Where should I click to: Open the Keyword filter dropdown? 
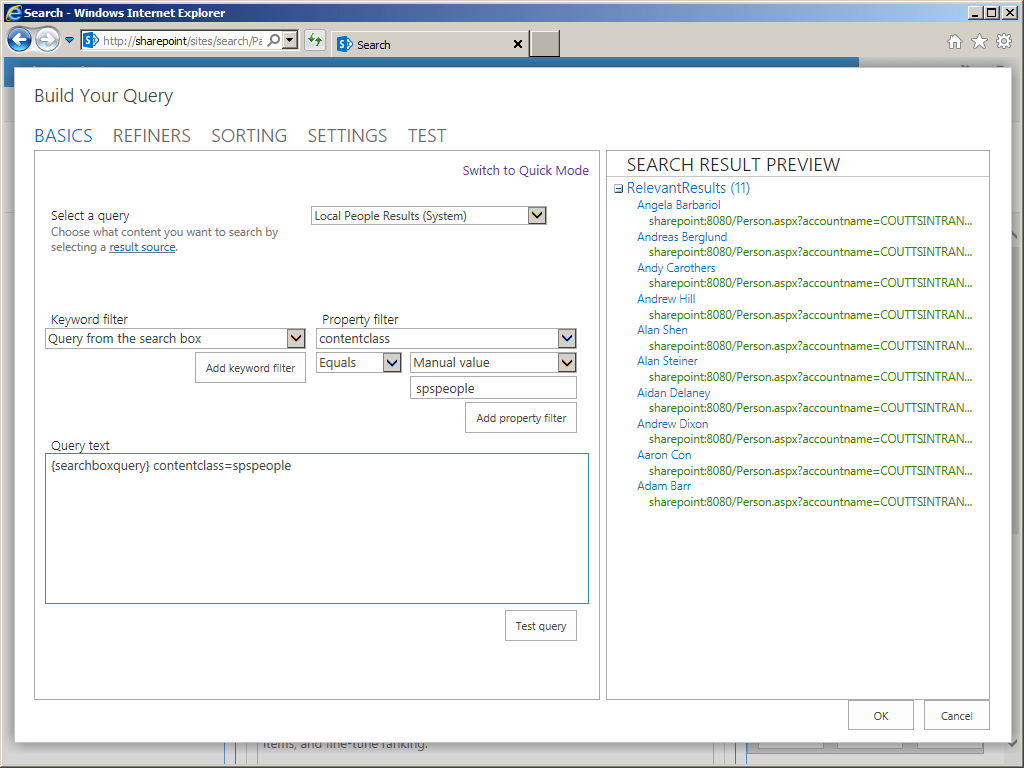(296, 338)
